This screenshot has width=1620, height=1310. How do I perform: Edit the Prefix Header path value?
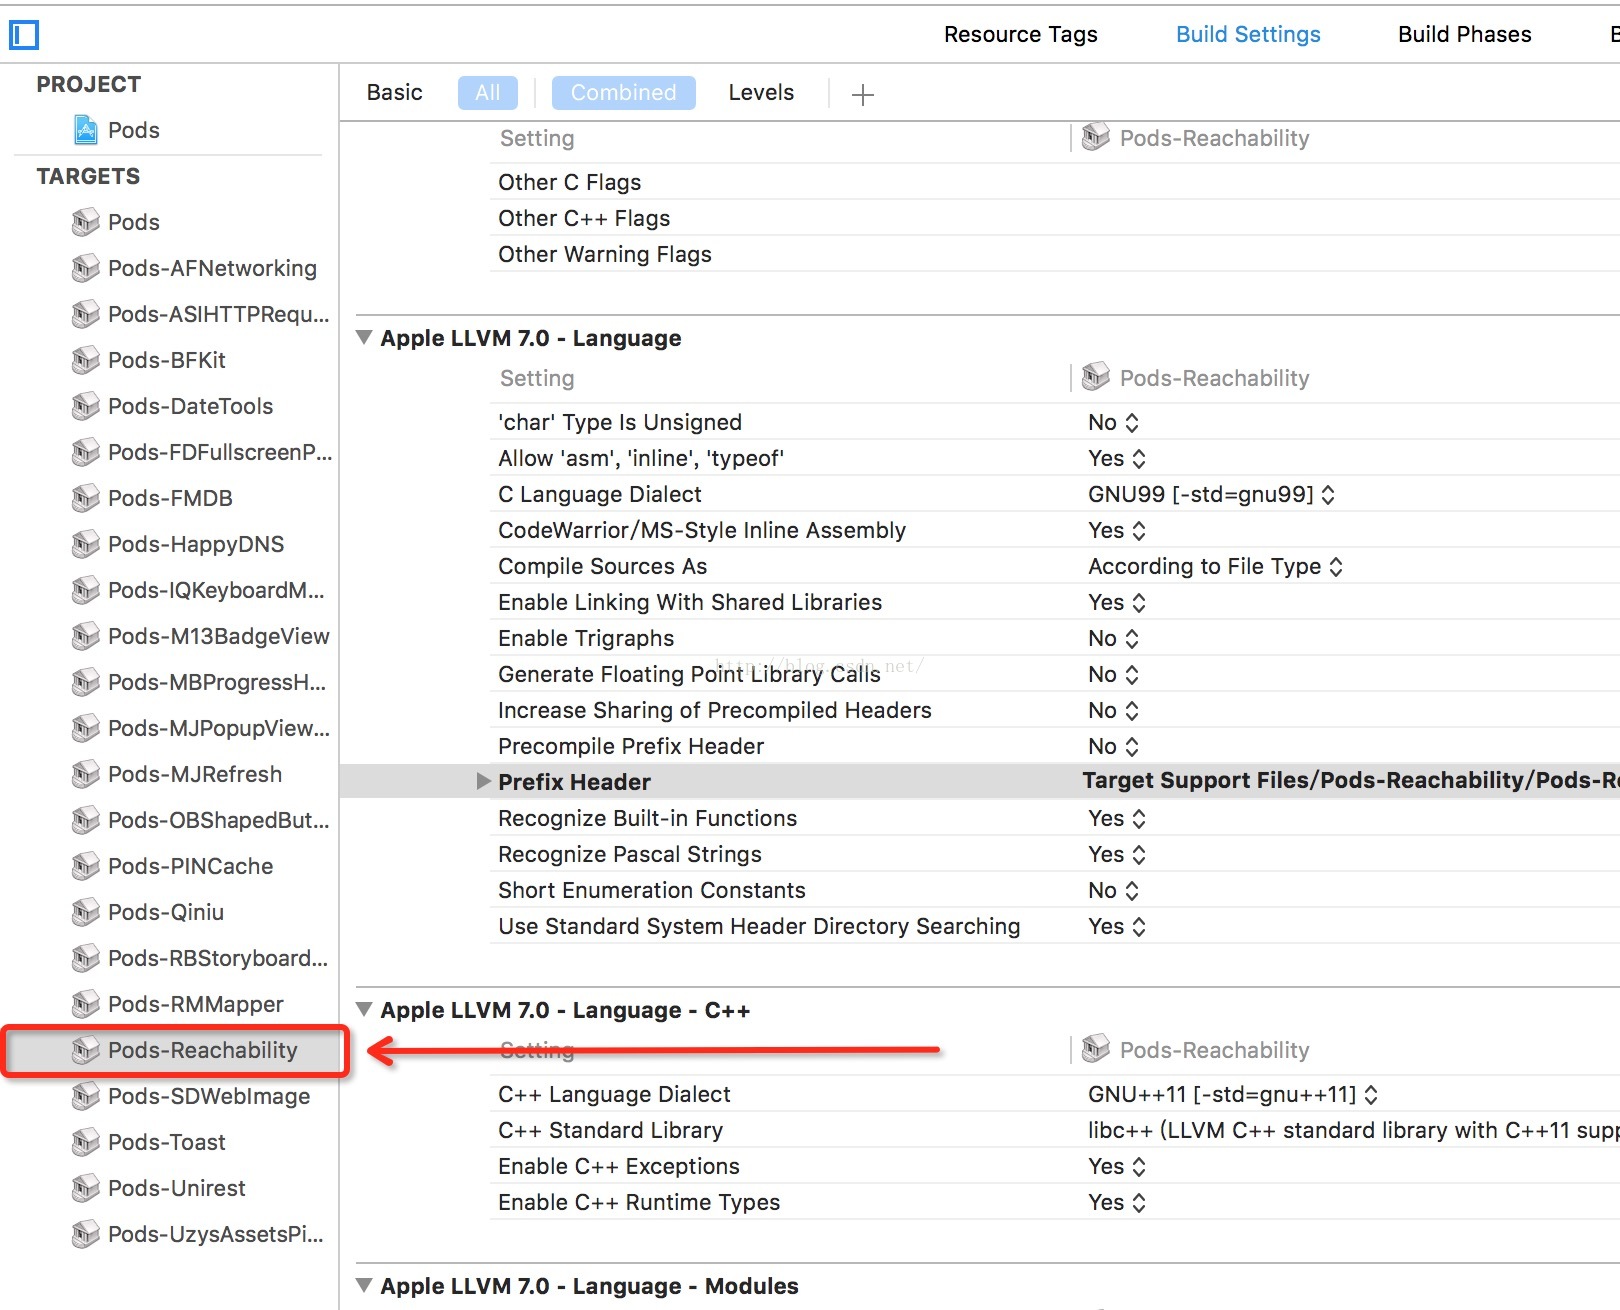(x=1350, y=780)
